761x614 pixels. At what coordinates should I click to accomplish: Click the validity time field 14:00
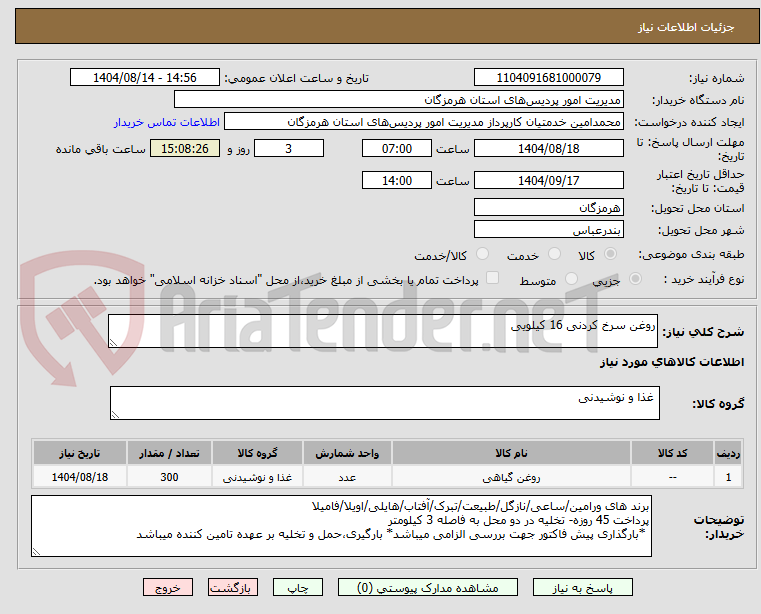point(397,180)
